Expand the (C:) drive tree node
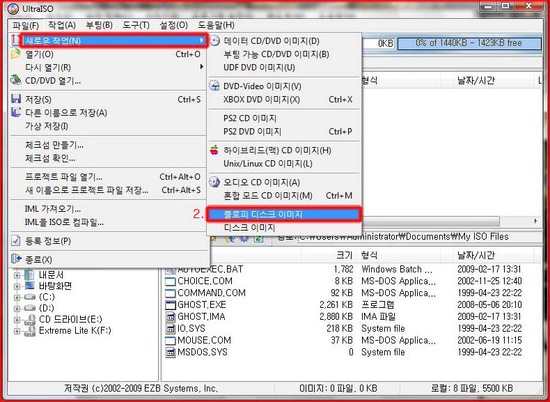550x402 pixels. click(x=16, y=297)
